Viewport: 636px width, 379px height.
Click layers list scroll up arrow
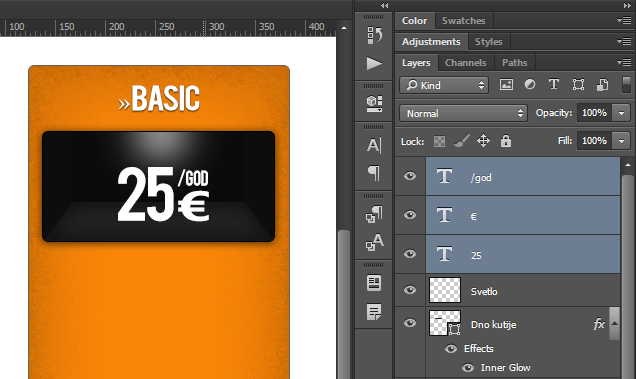[627, 165]
